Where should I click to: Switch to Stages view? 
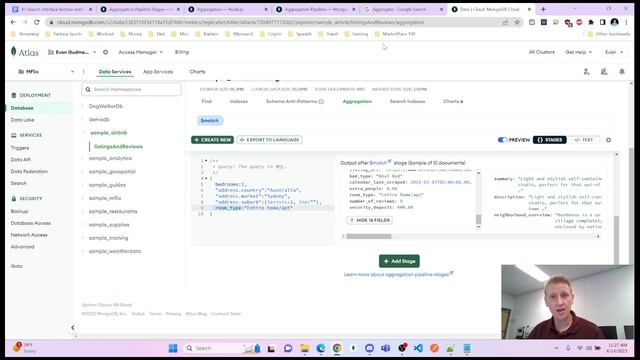pyautogui.click(x=549, y=140)
